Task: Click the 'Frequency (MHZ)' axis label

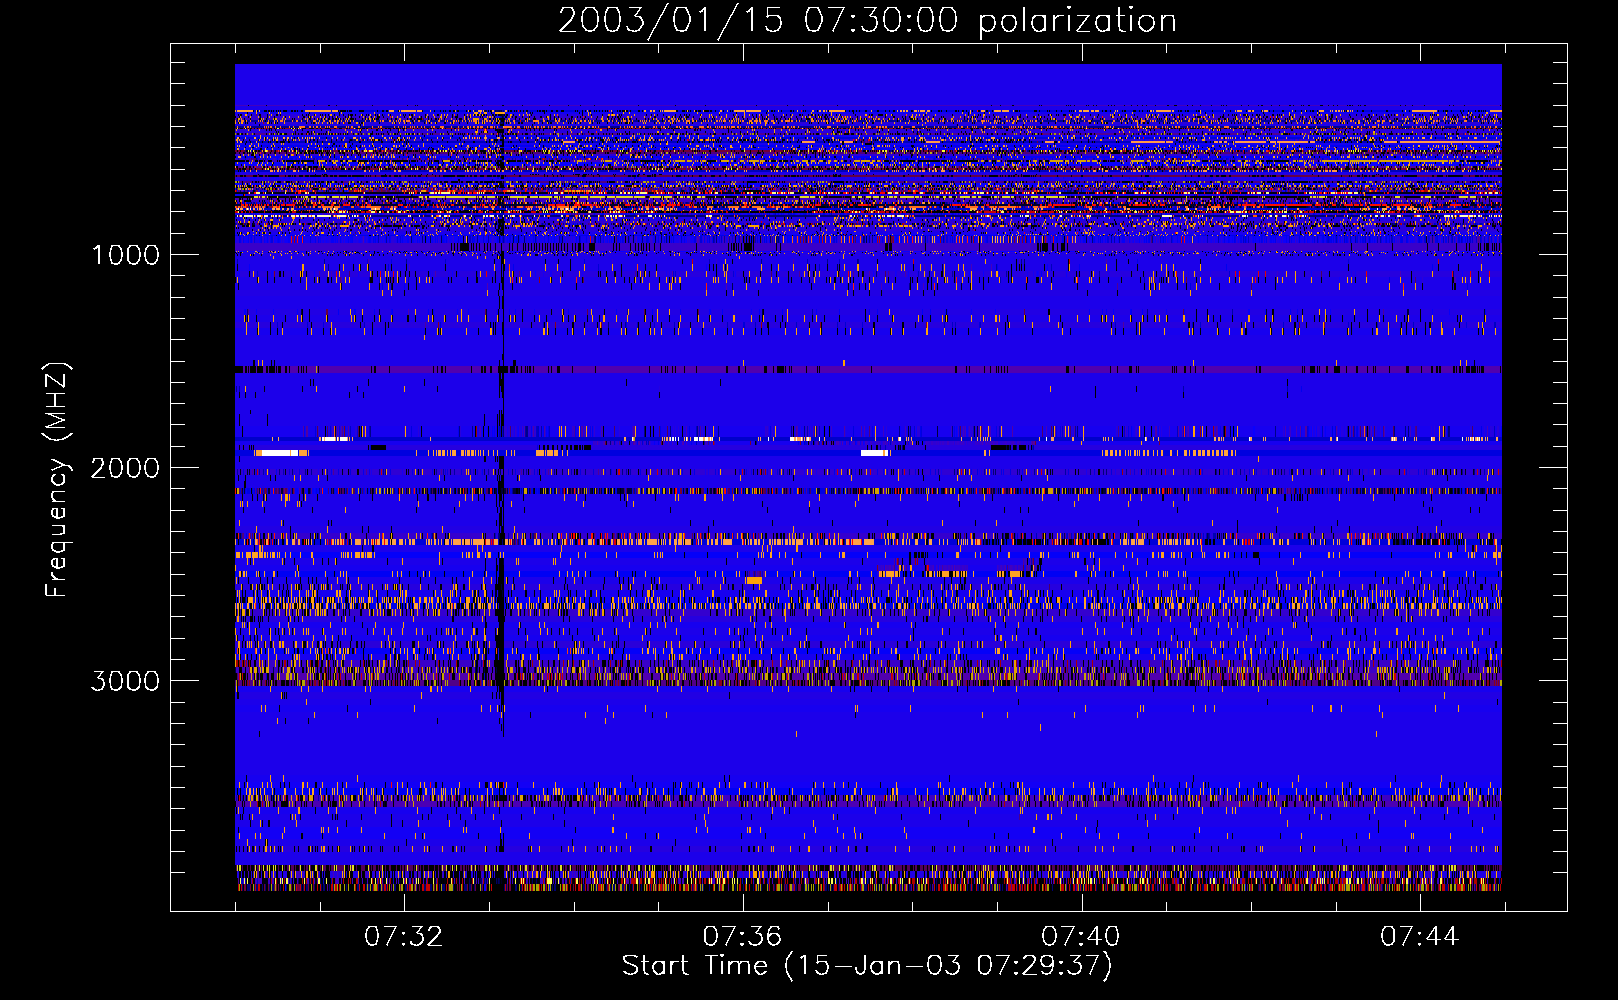Action: (x=58, y=480)
